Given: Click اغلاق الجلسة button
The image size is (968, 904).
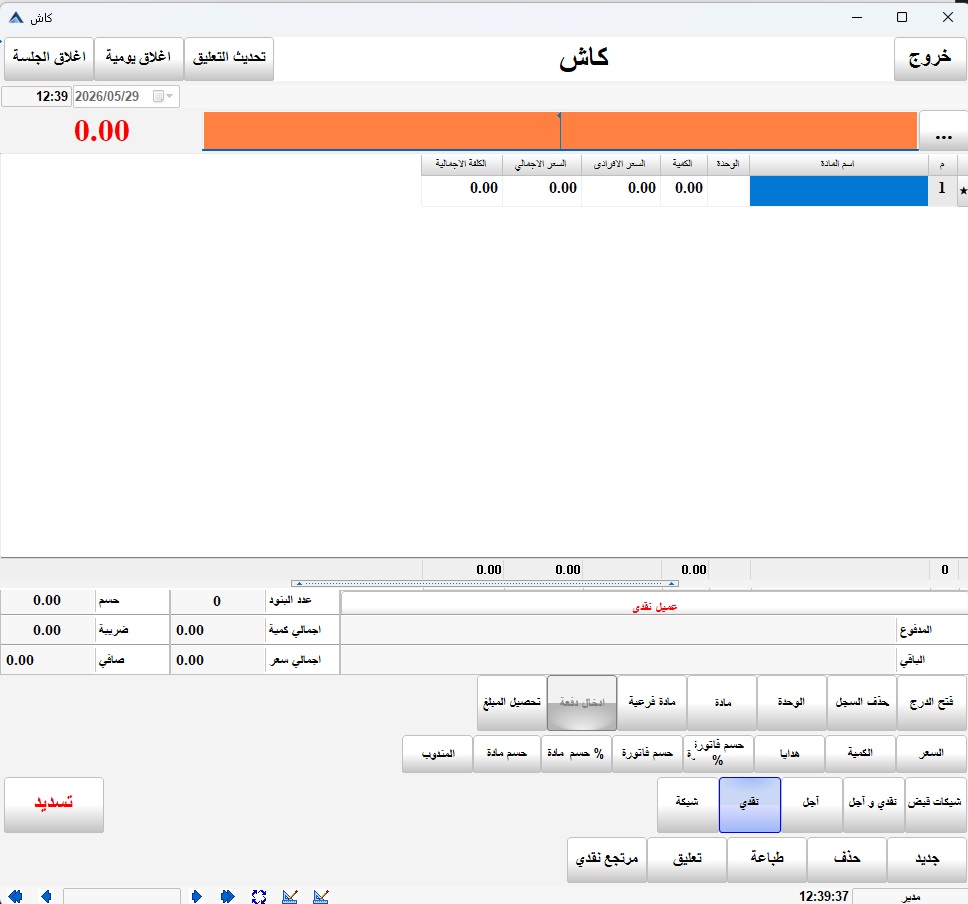Looking at the screenshot, I should [49, 59].
